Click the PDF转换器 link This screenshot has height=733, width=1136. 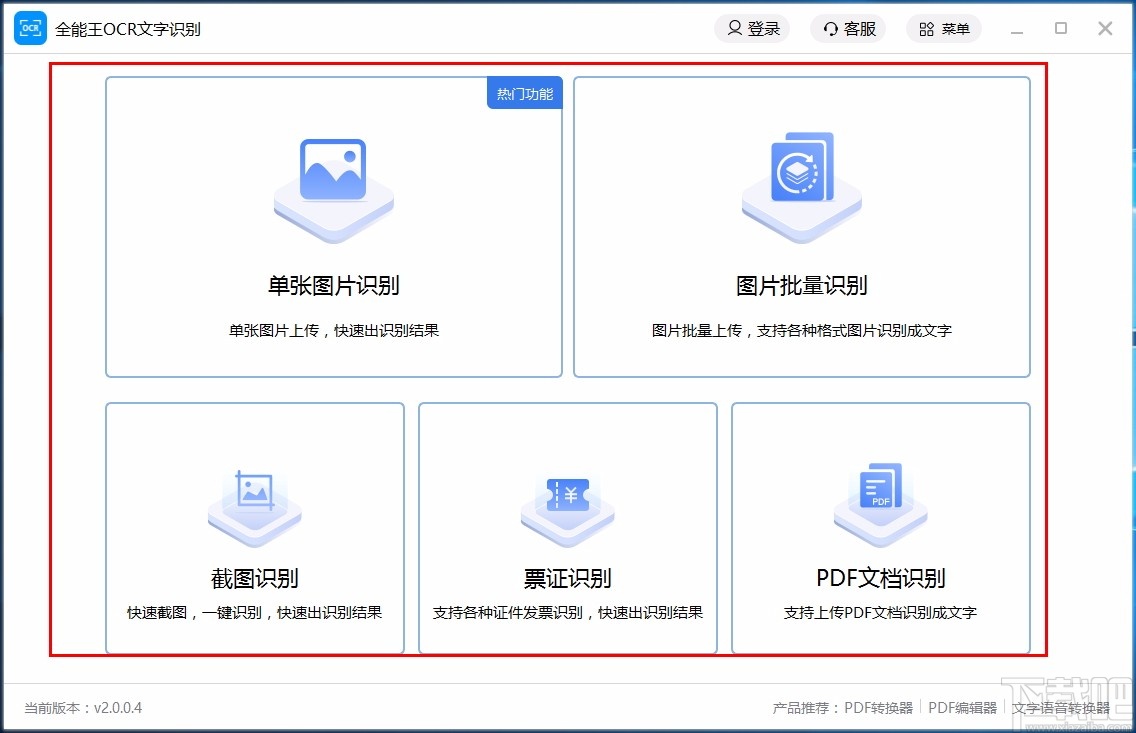click(x=878, y=708)
